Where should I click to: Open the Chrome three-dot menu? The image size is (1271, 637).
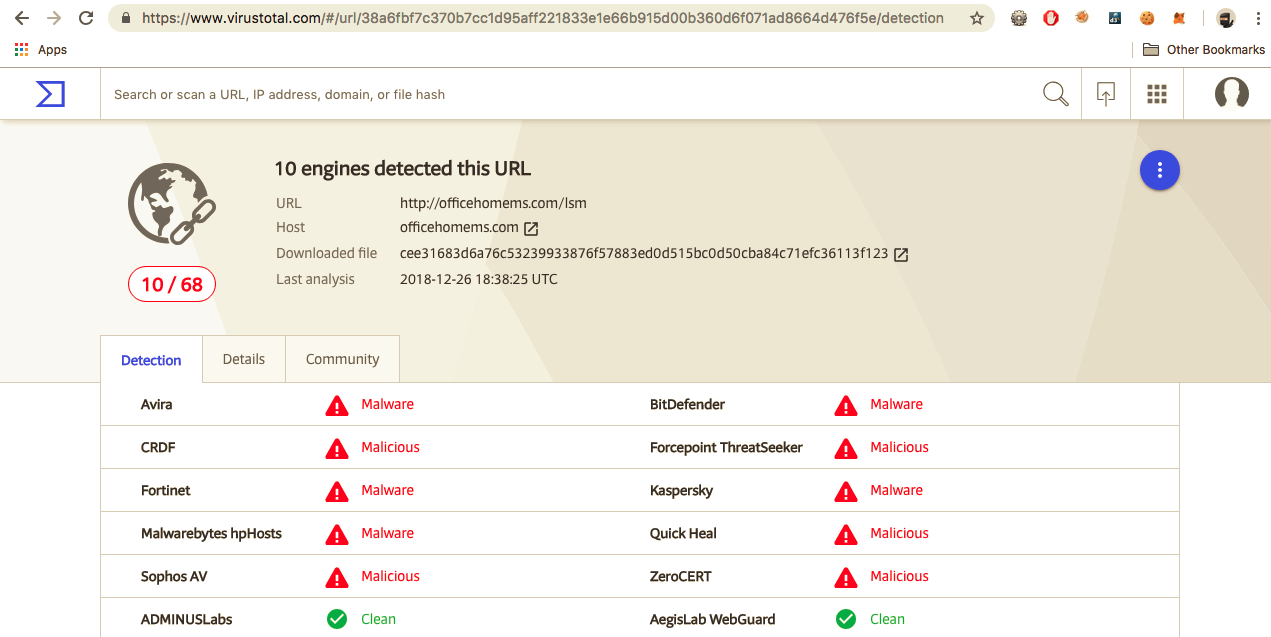1256,18
